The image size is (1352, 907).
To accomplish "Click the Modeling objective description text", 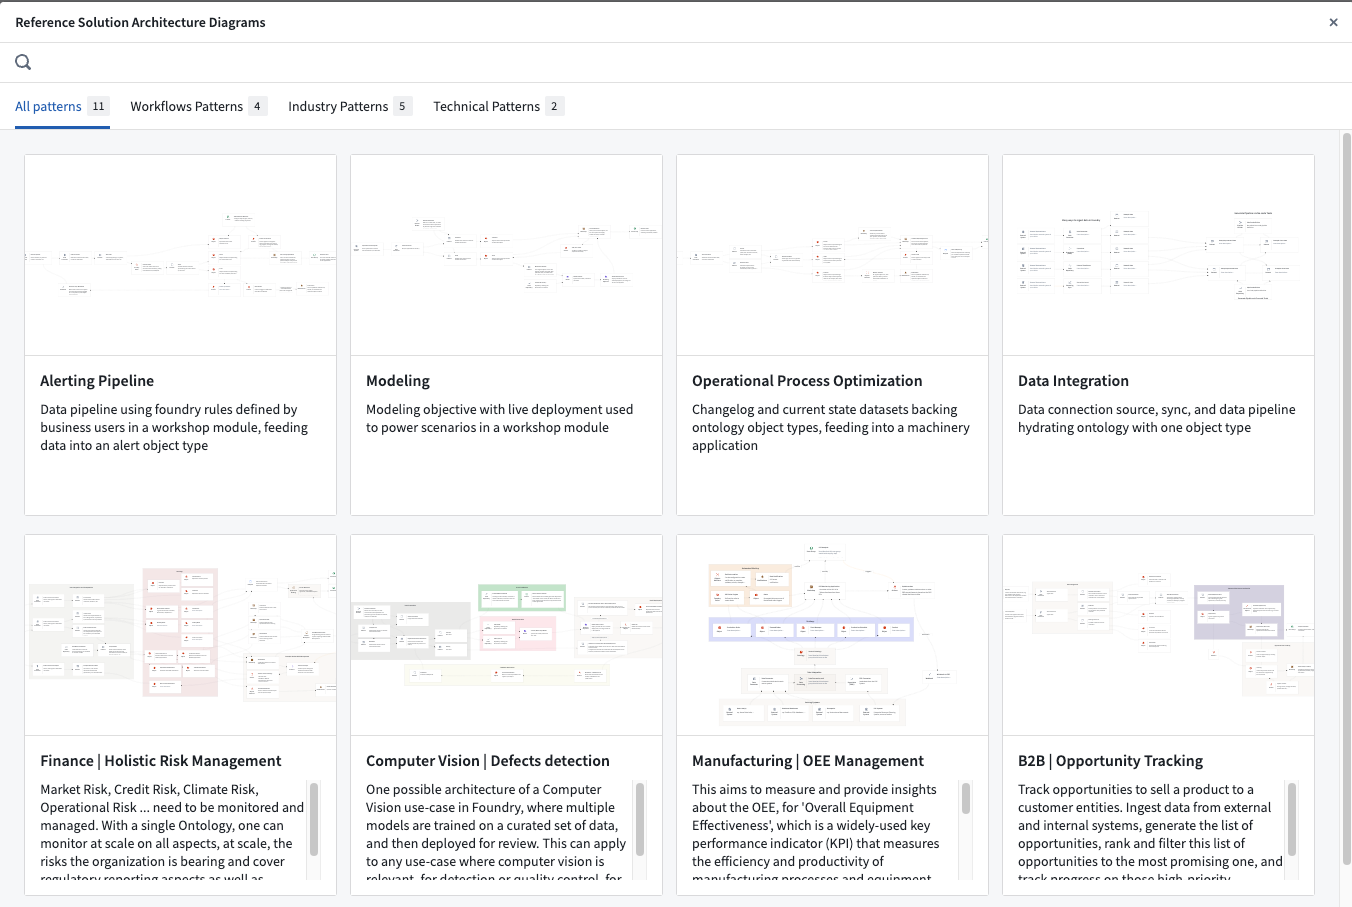I will pyautogui.click(x=499, y=418).
